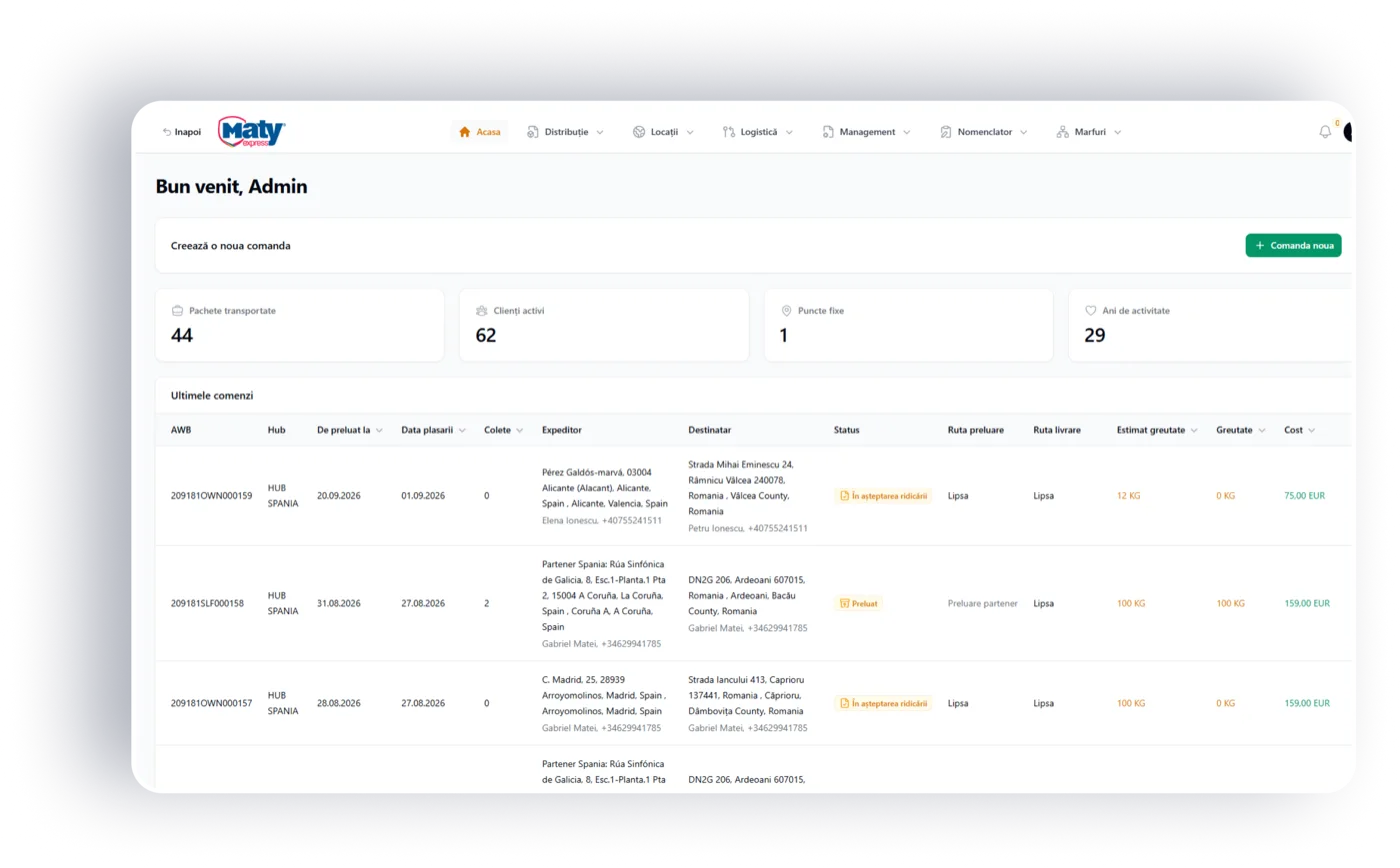Click the Acasa home icon
The image size is (1400, 868).
coord(464,132)
